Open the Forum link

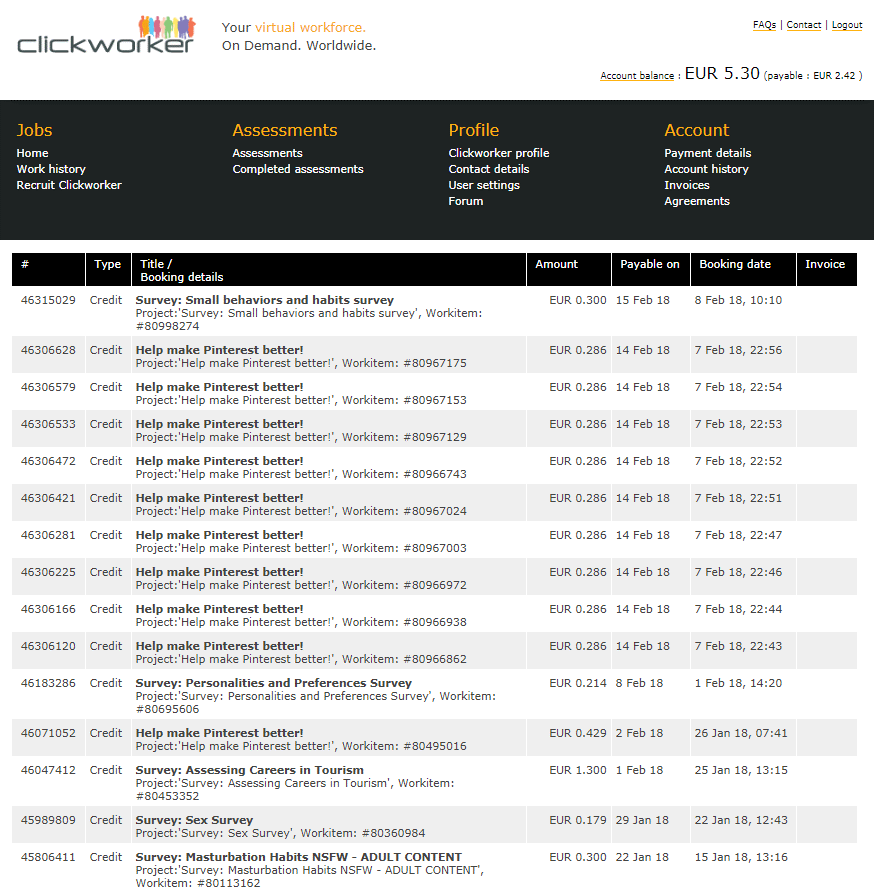[465, 201]
